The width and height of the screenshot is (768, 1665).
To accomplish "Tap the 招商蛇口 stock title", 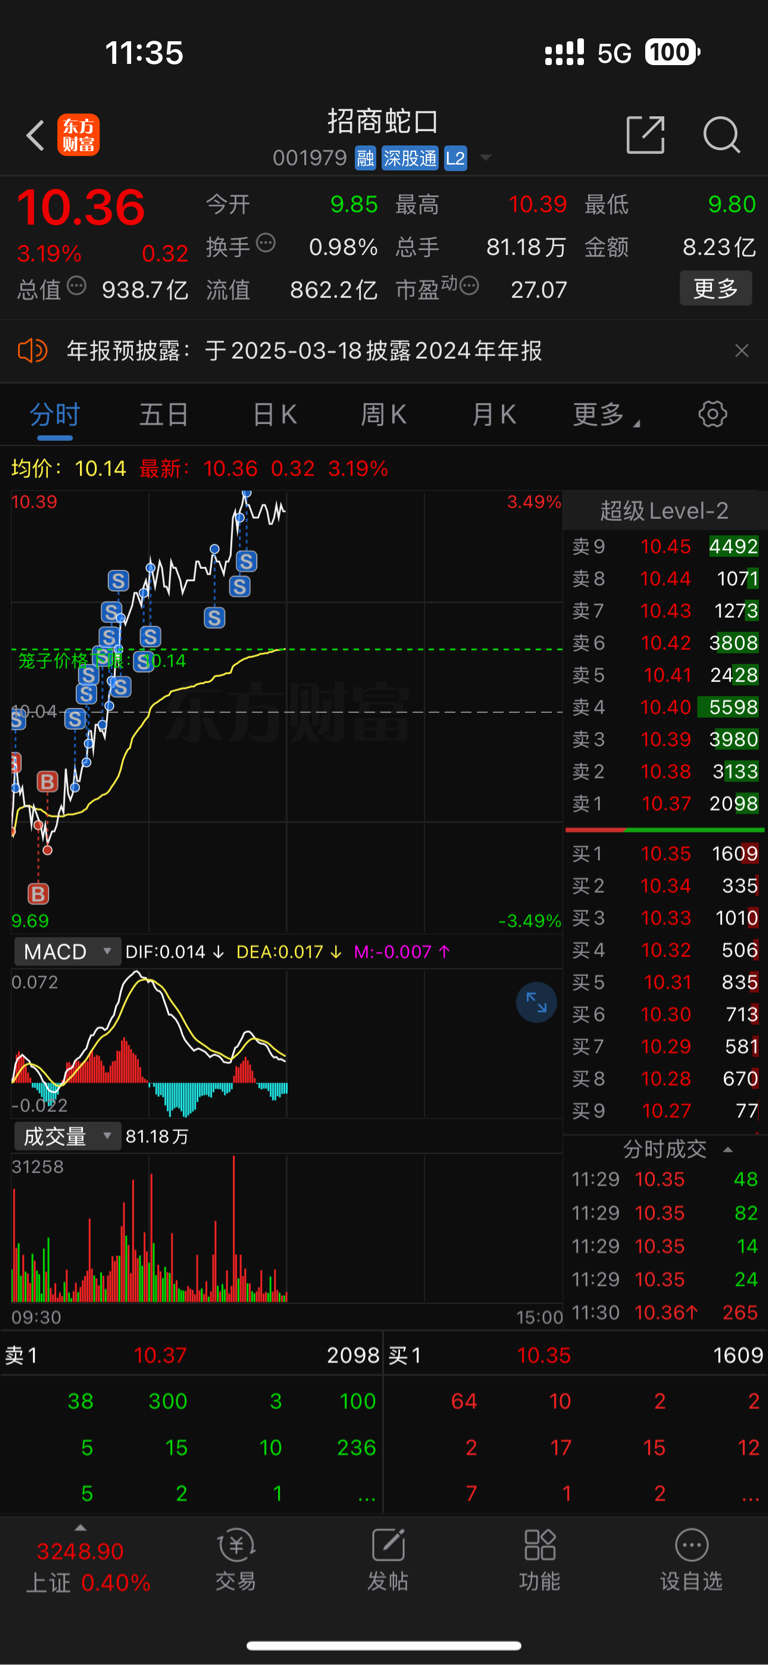I will pos(383,121).
